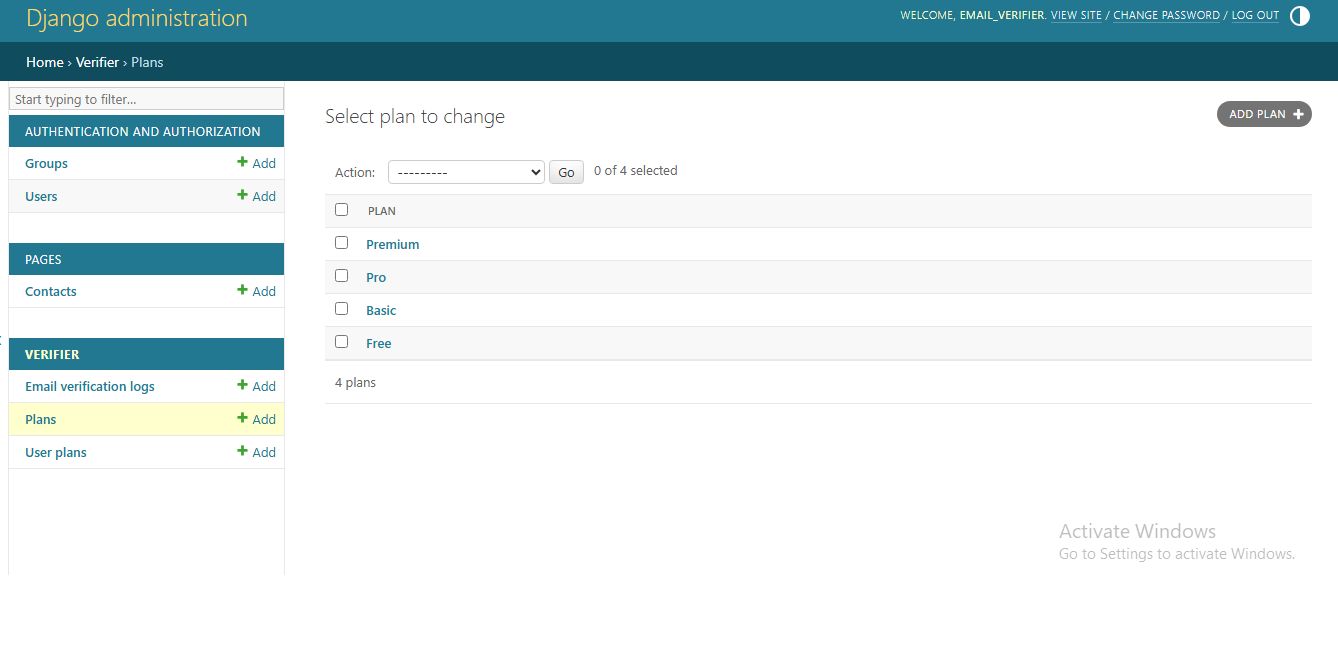Click VIEW SITE link
Screen dimensions: 1338x661
1076,15
